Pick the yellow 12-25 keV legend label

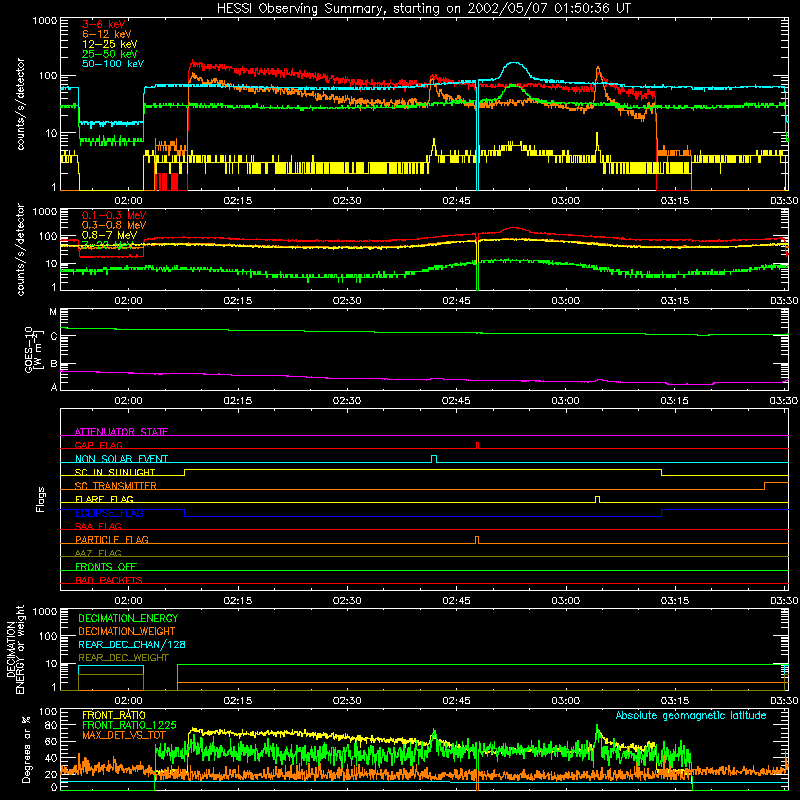click(110, 44)
